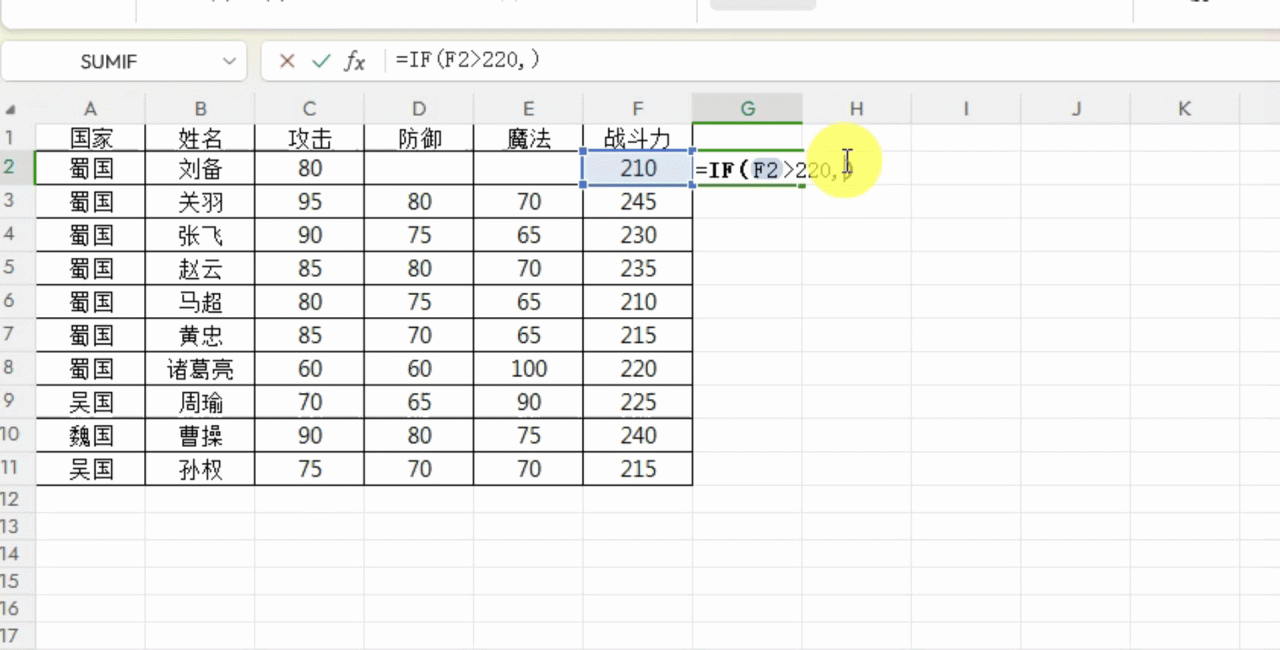Click the 攻击 header cell

point(309,137)
